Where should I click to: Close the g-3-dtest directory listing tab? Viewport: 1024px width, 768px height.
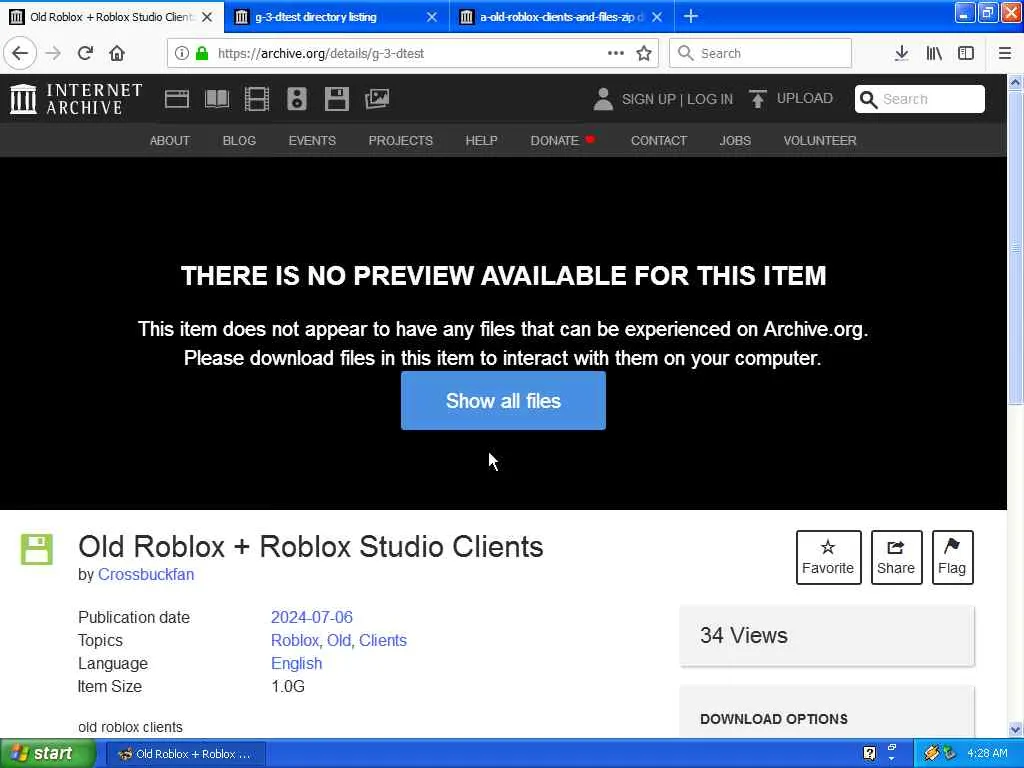(x=432, y=17)
